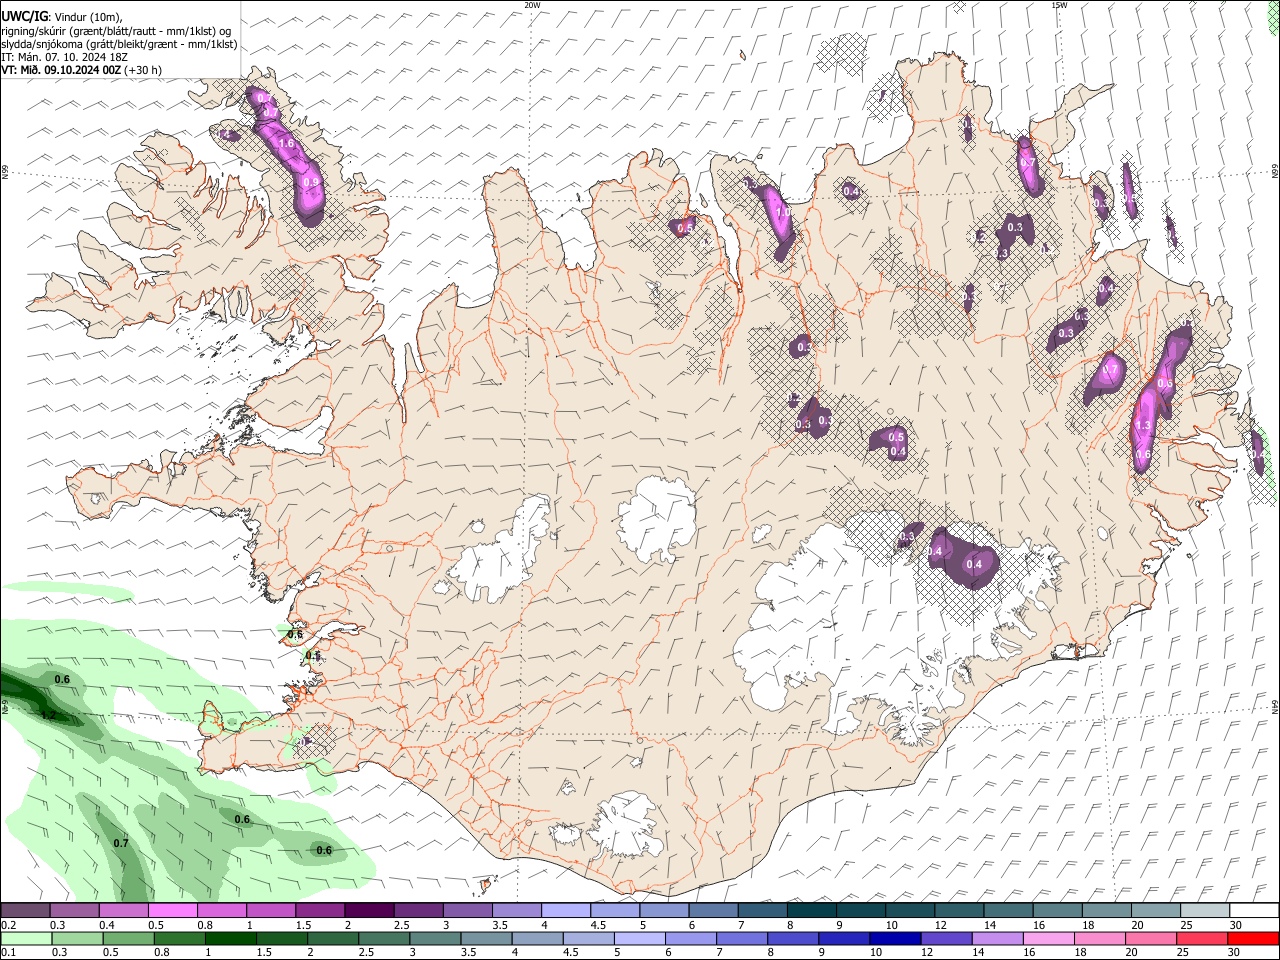Click the 'rigning/skúrir' description line
The height and width of the screenshot is (960, 1280).
pyautogui.click(x=117, y=31)
